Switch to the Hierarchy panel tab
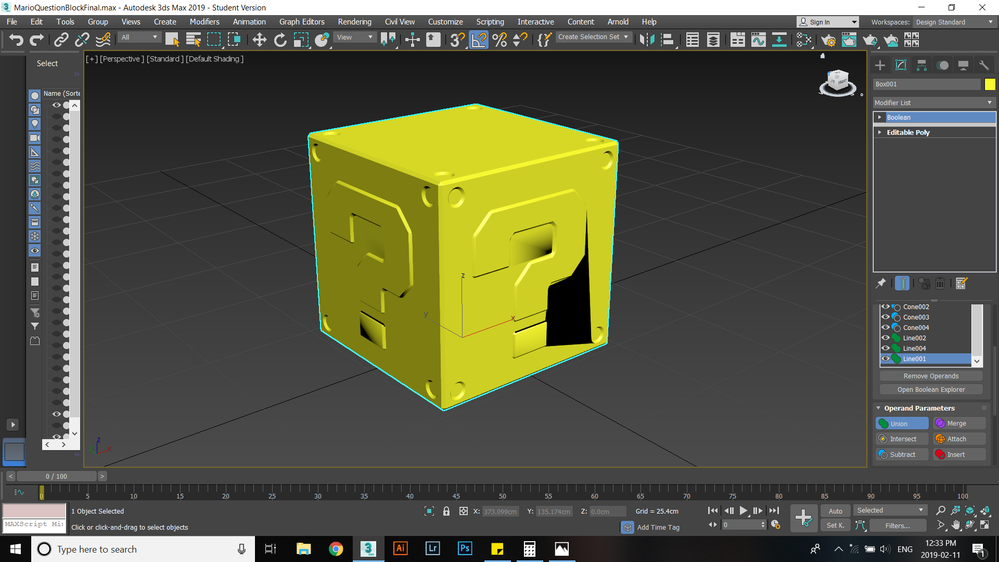999x562 pixels. tap(921, 65)
